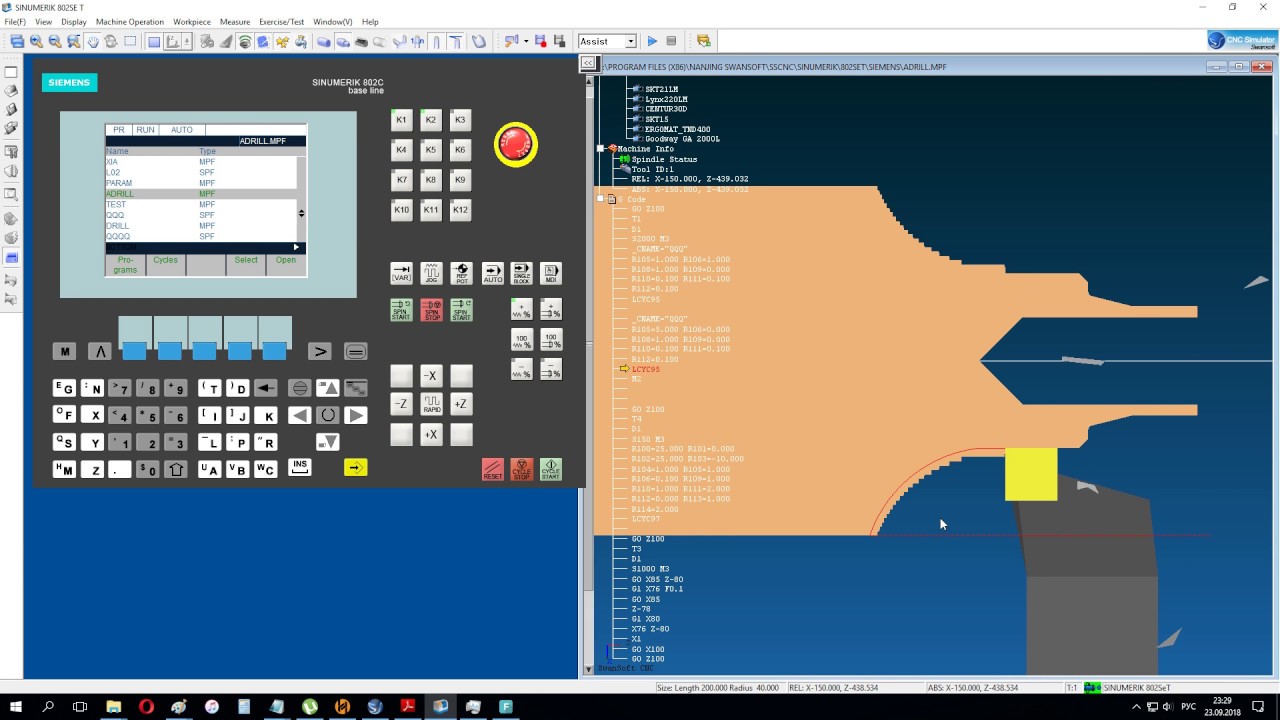The height and width of the screenshot is (720, 1280).
Task: Click the red SPIN STOP key
Action: coord(431,310)
